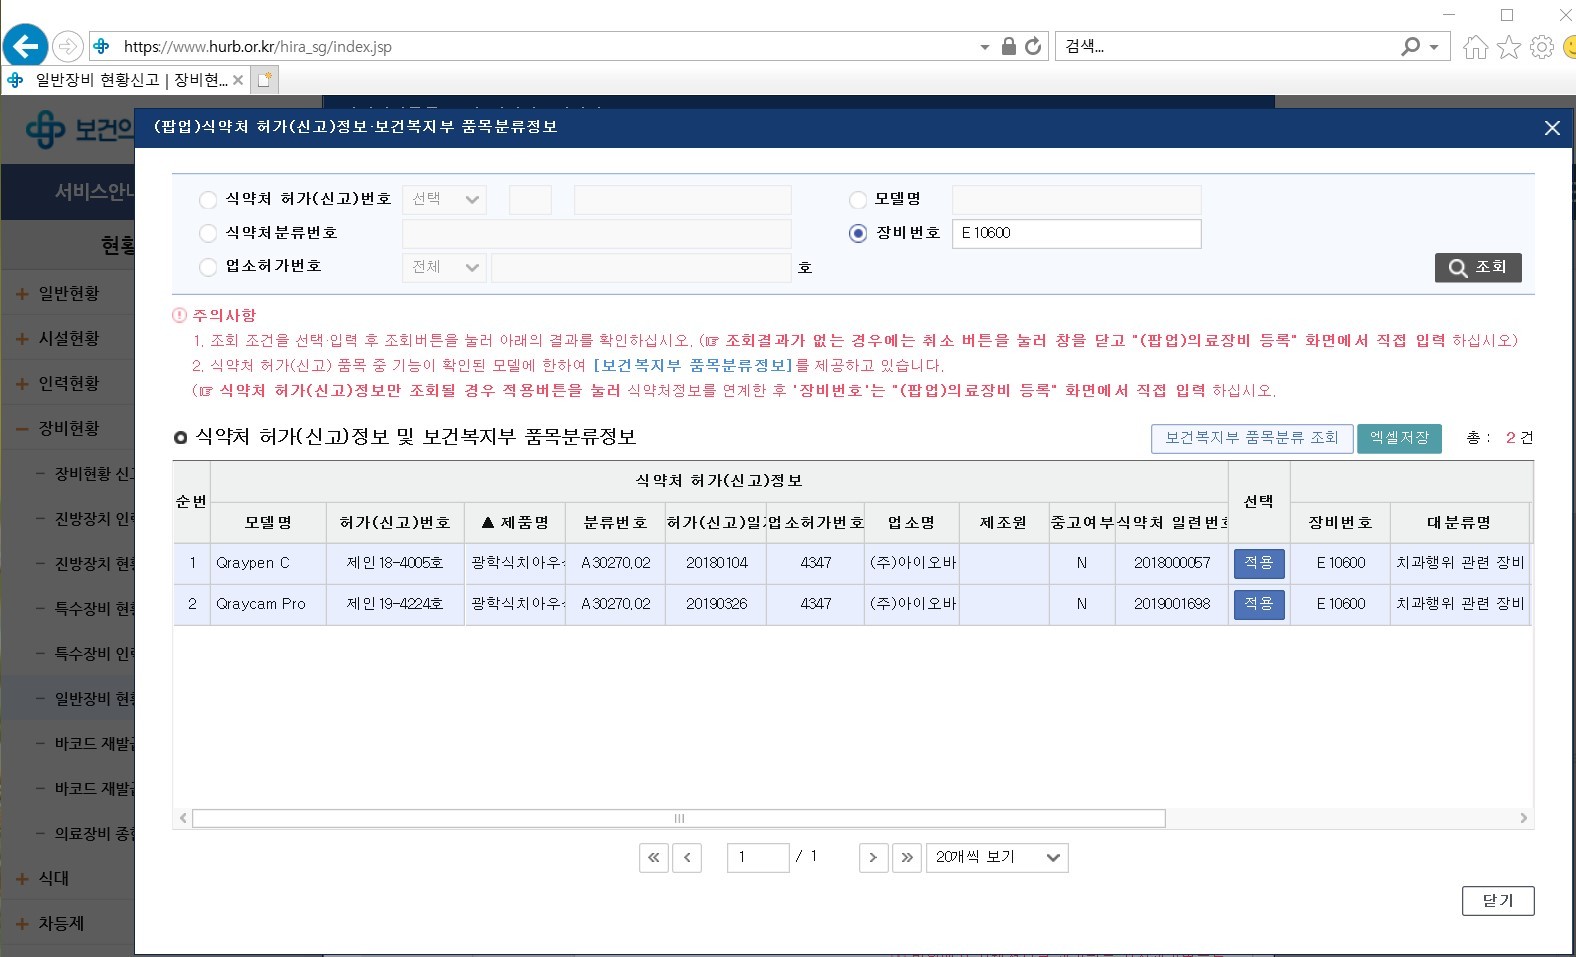Click 적용 for Qraycam Pro row
This screenshot has width=1576, height=957.
point(1259,604)
